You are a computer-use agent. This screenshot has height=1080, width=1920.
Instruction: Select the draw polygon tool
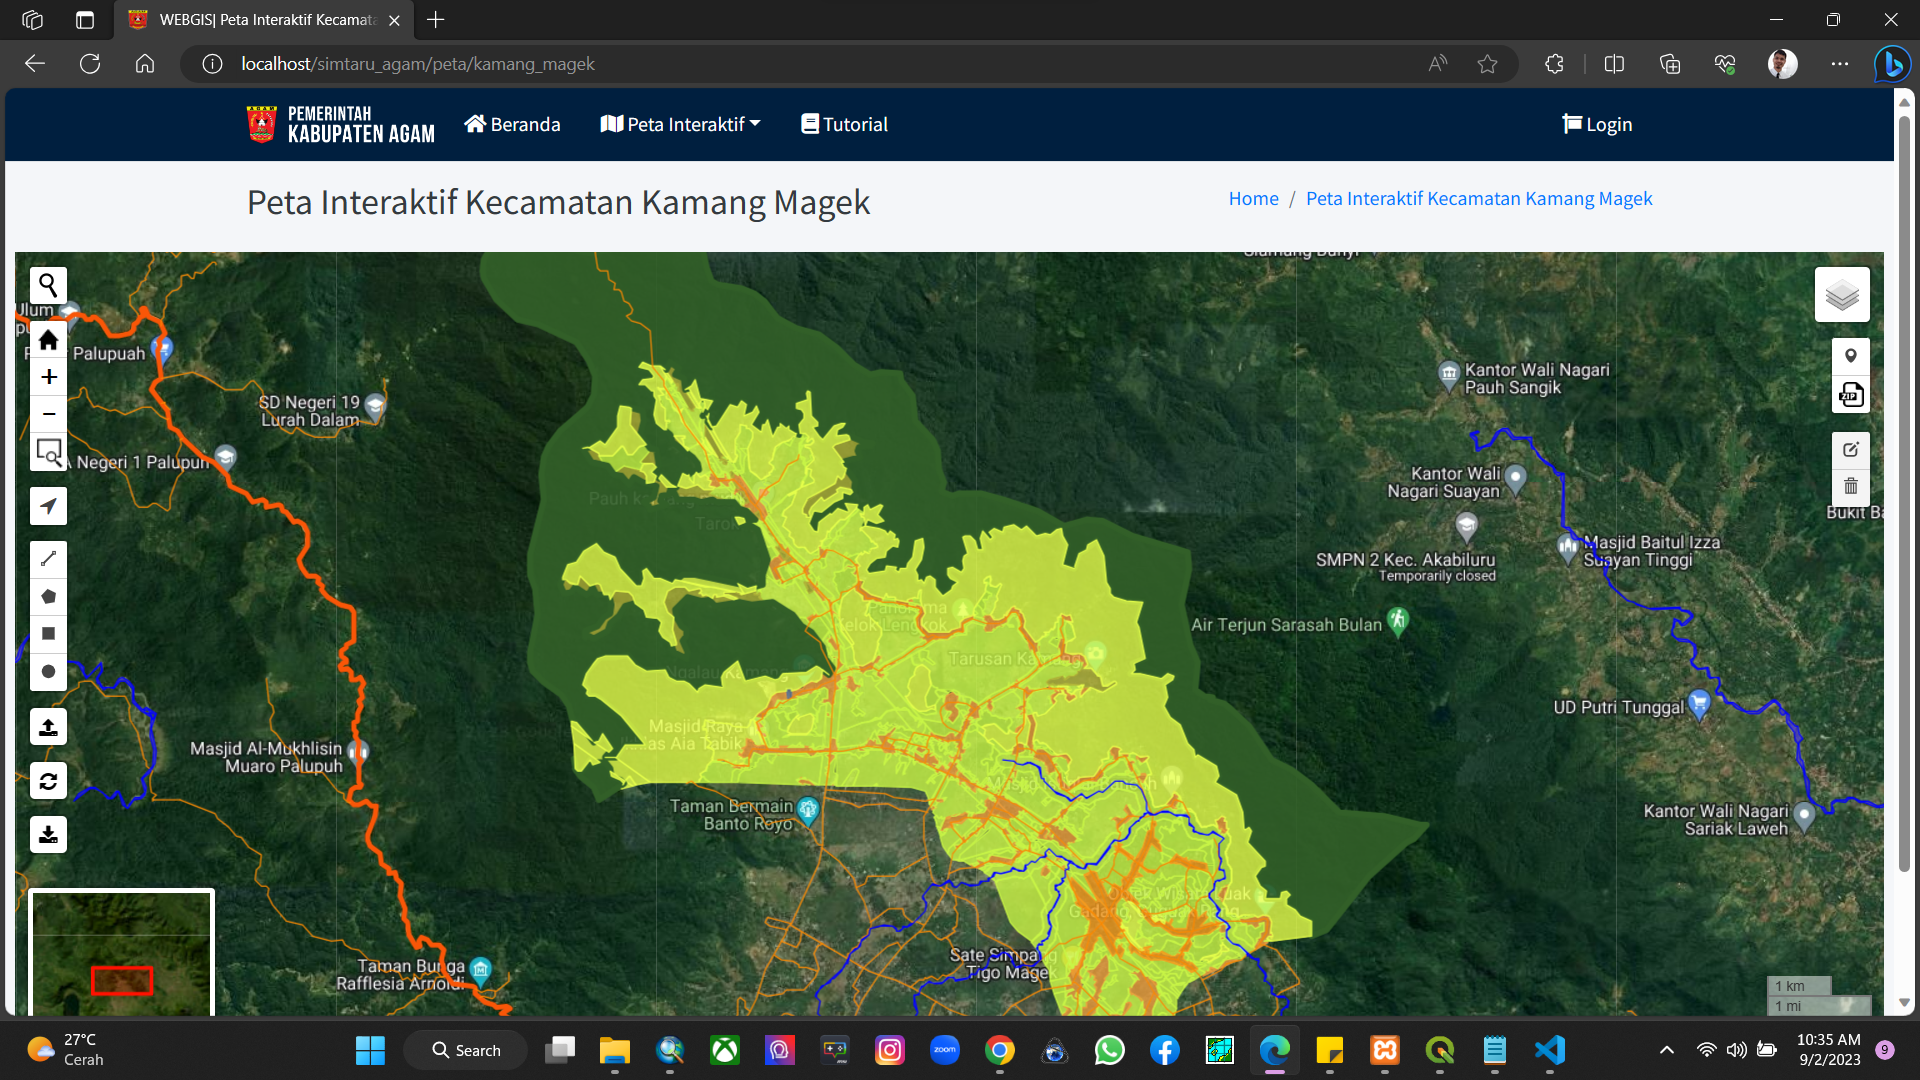pos(48,597)
